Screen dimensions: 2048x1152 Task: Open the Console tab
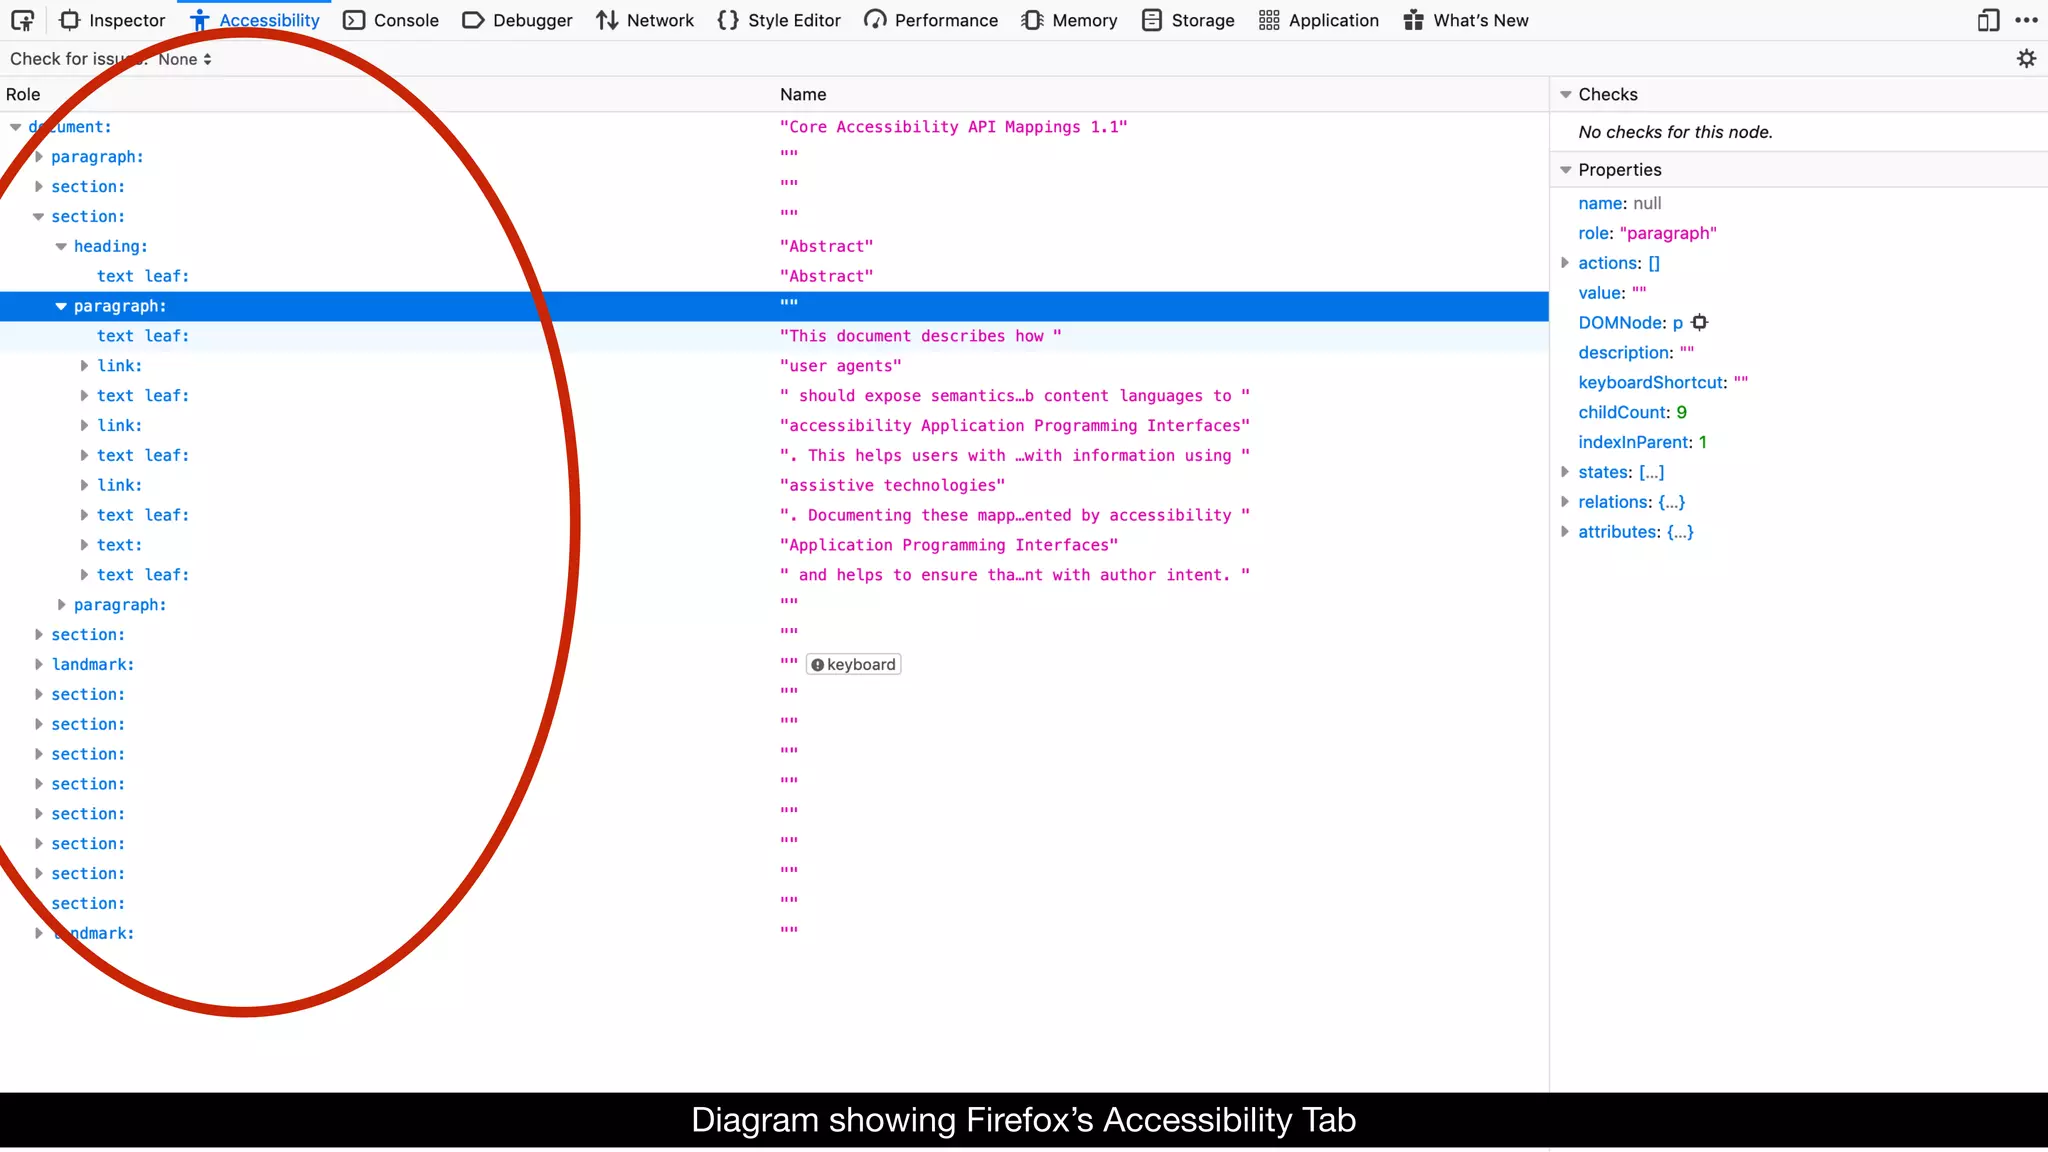(x=391, y=20)
